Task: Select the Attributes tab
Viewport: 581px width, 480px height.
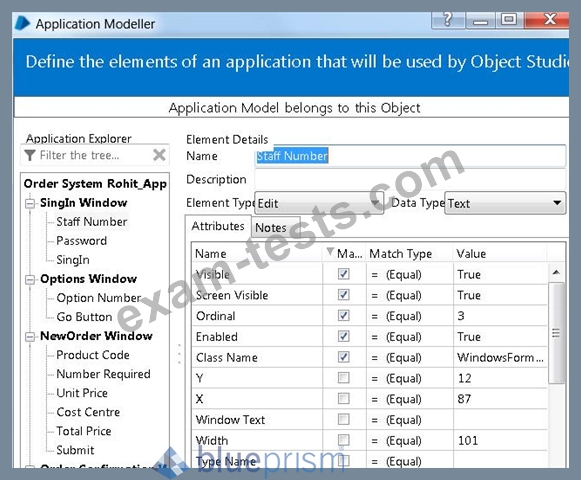Action: [x=218, y=226]
